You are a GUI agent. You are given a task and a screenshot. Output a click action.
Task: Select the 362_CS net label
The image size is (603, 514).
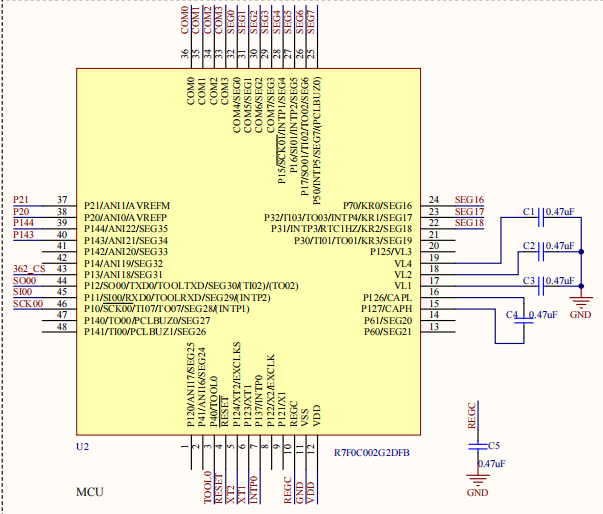tap(29, 269)
